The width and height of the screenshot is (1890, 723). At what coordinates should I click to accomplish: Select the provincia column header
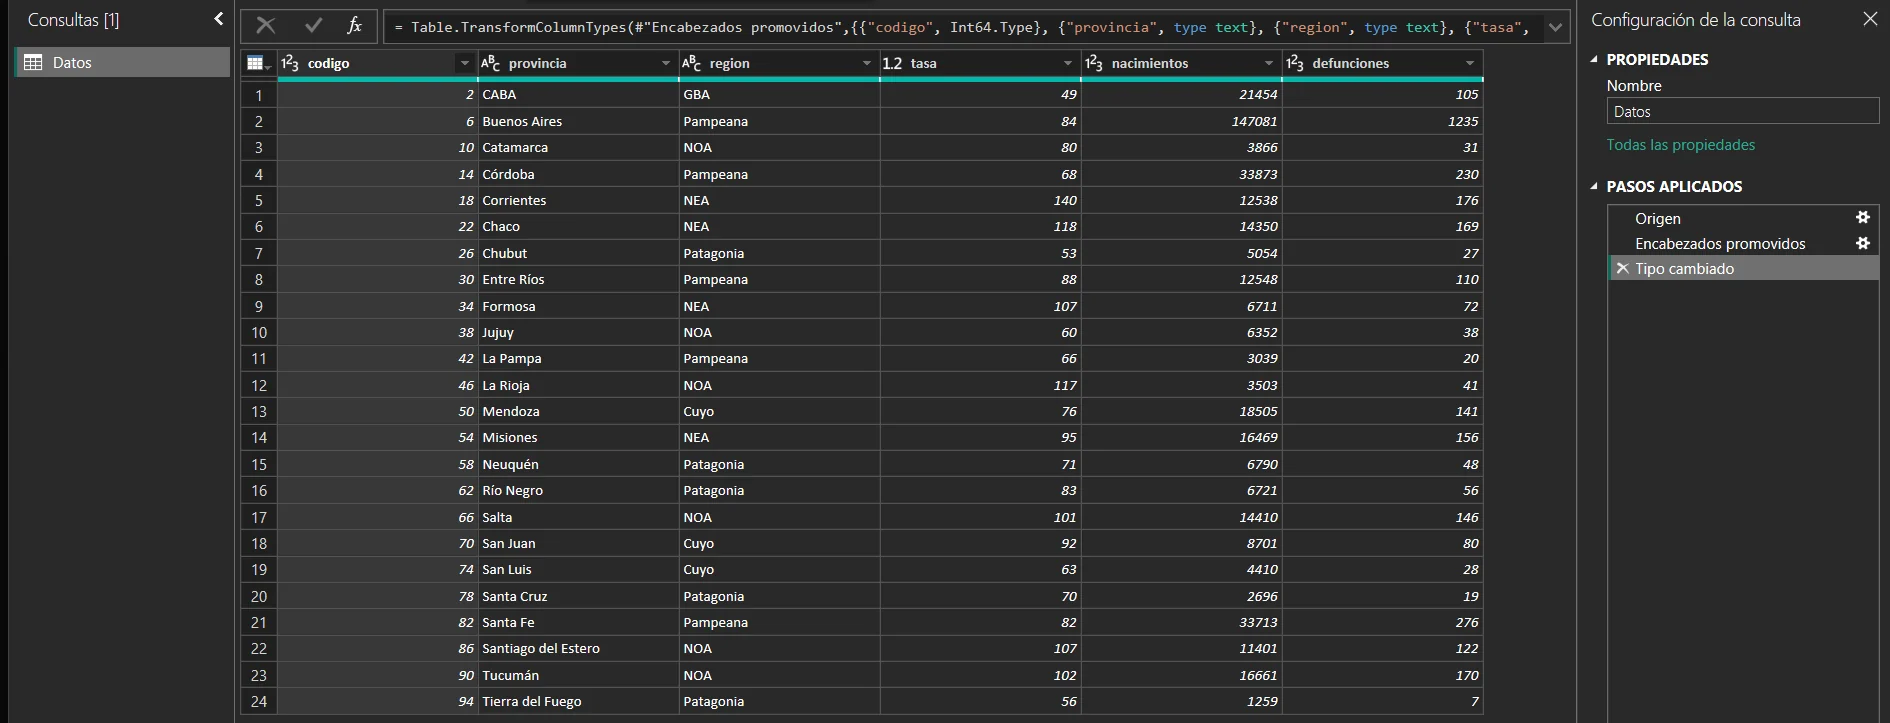click(x=578, y=63)
